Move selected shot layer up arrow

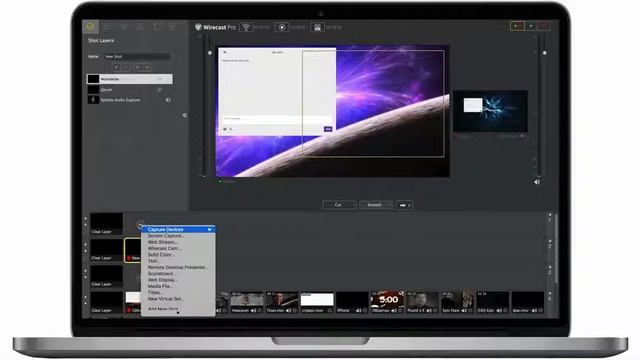tap(138, 67)
